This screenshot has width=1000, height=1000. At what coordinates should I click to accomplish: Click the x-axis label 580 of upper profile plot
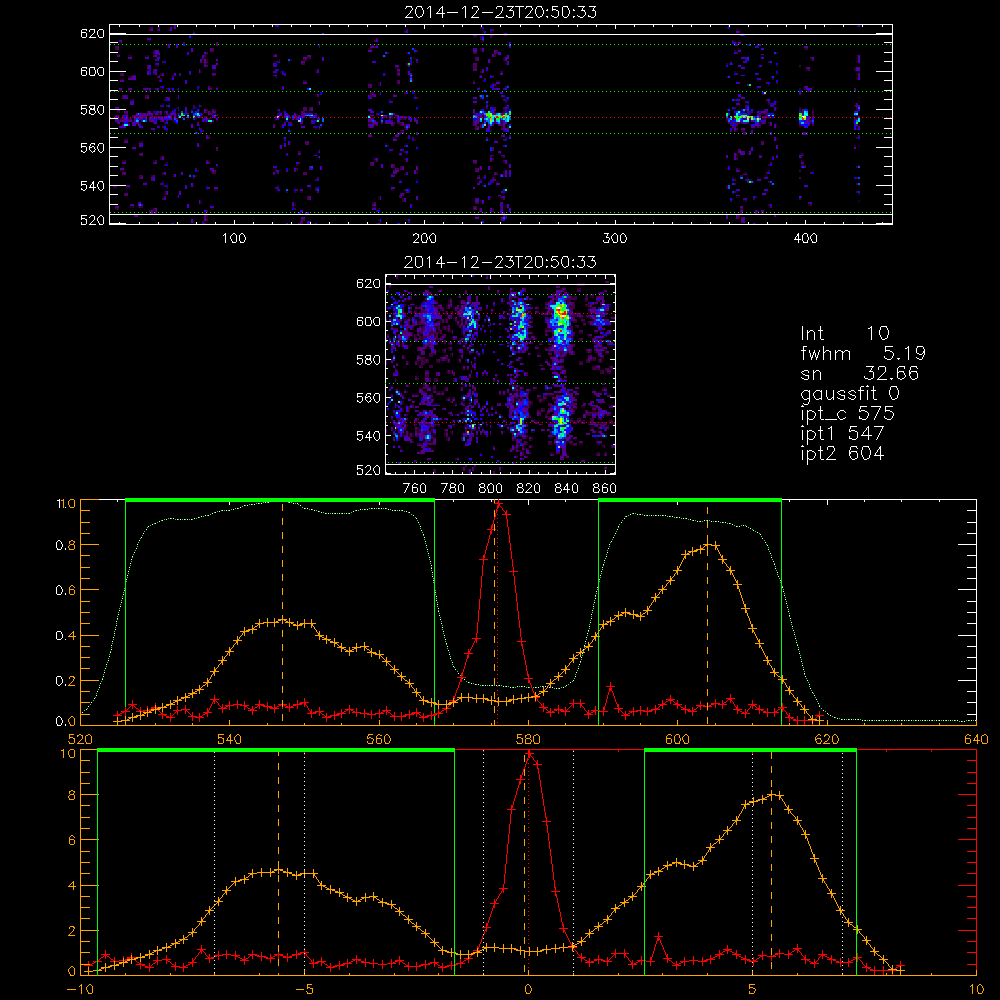(528, 740)
